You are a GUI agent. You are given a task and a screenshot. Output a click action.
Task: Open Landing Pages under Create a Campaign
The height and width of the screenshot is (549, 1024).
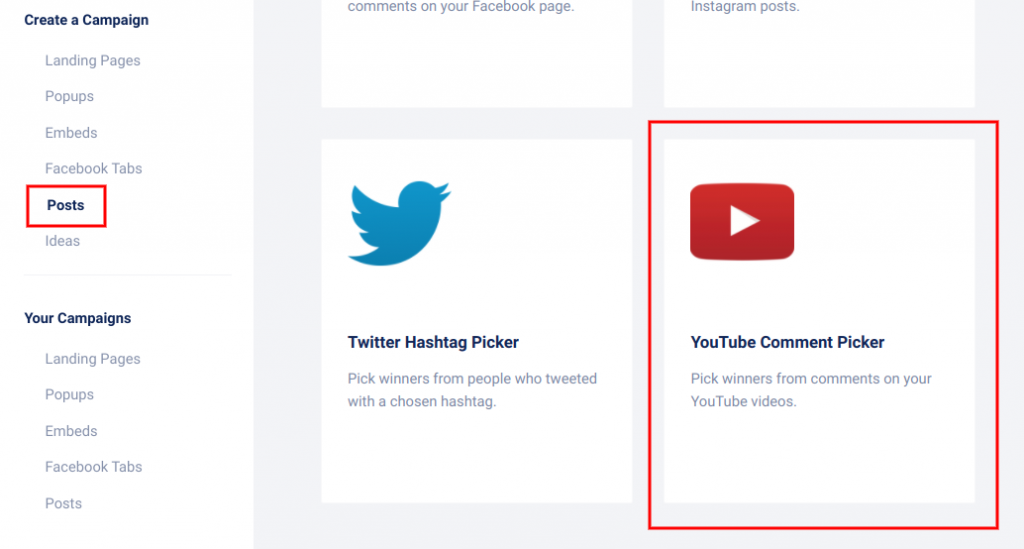93,61
